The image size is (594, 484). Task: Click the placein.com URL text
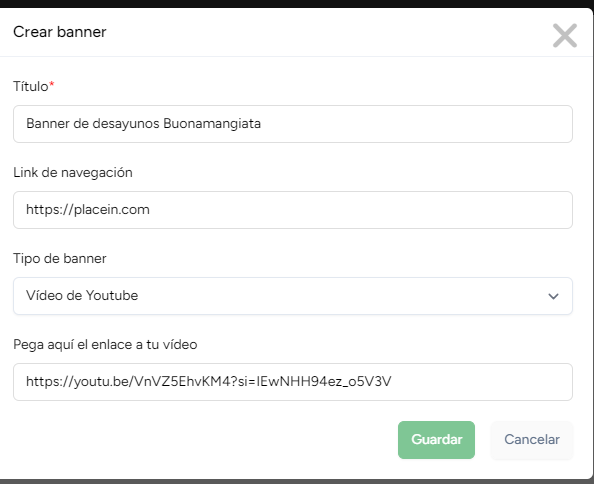coord(88,209)
